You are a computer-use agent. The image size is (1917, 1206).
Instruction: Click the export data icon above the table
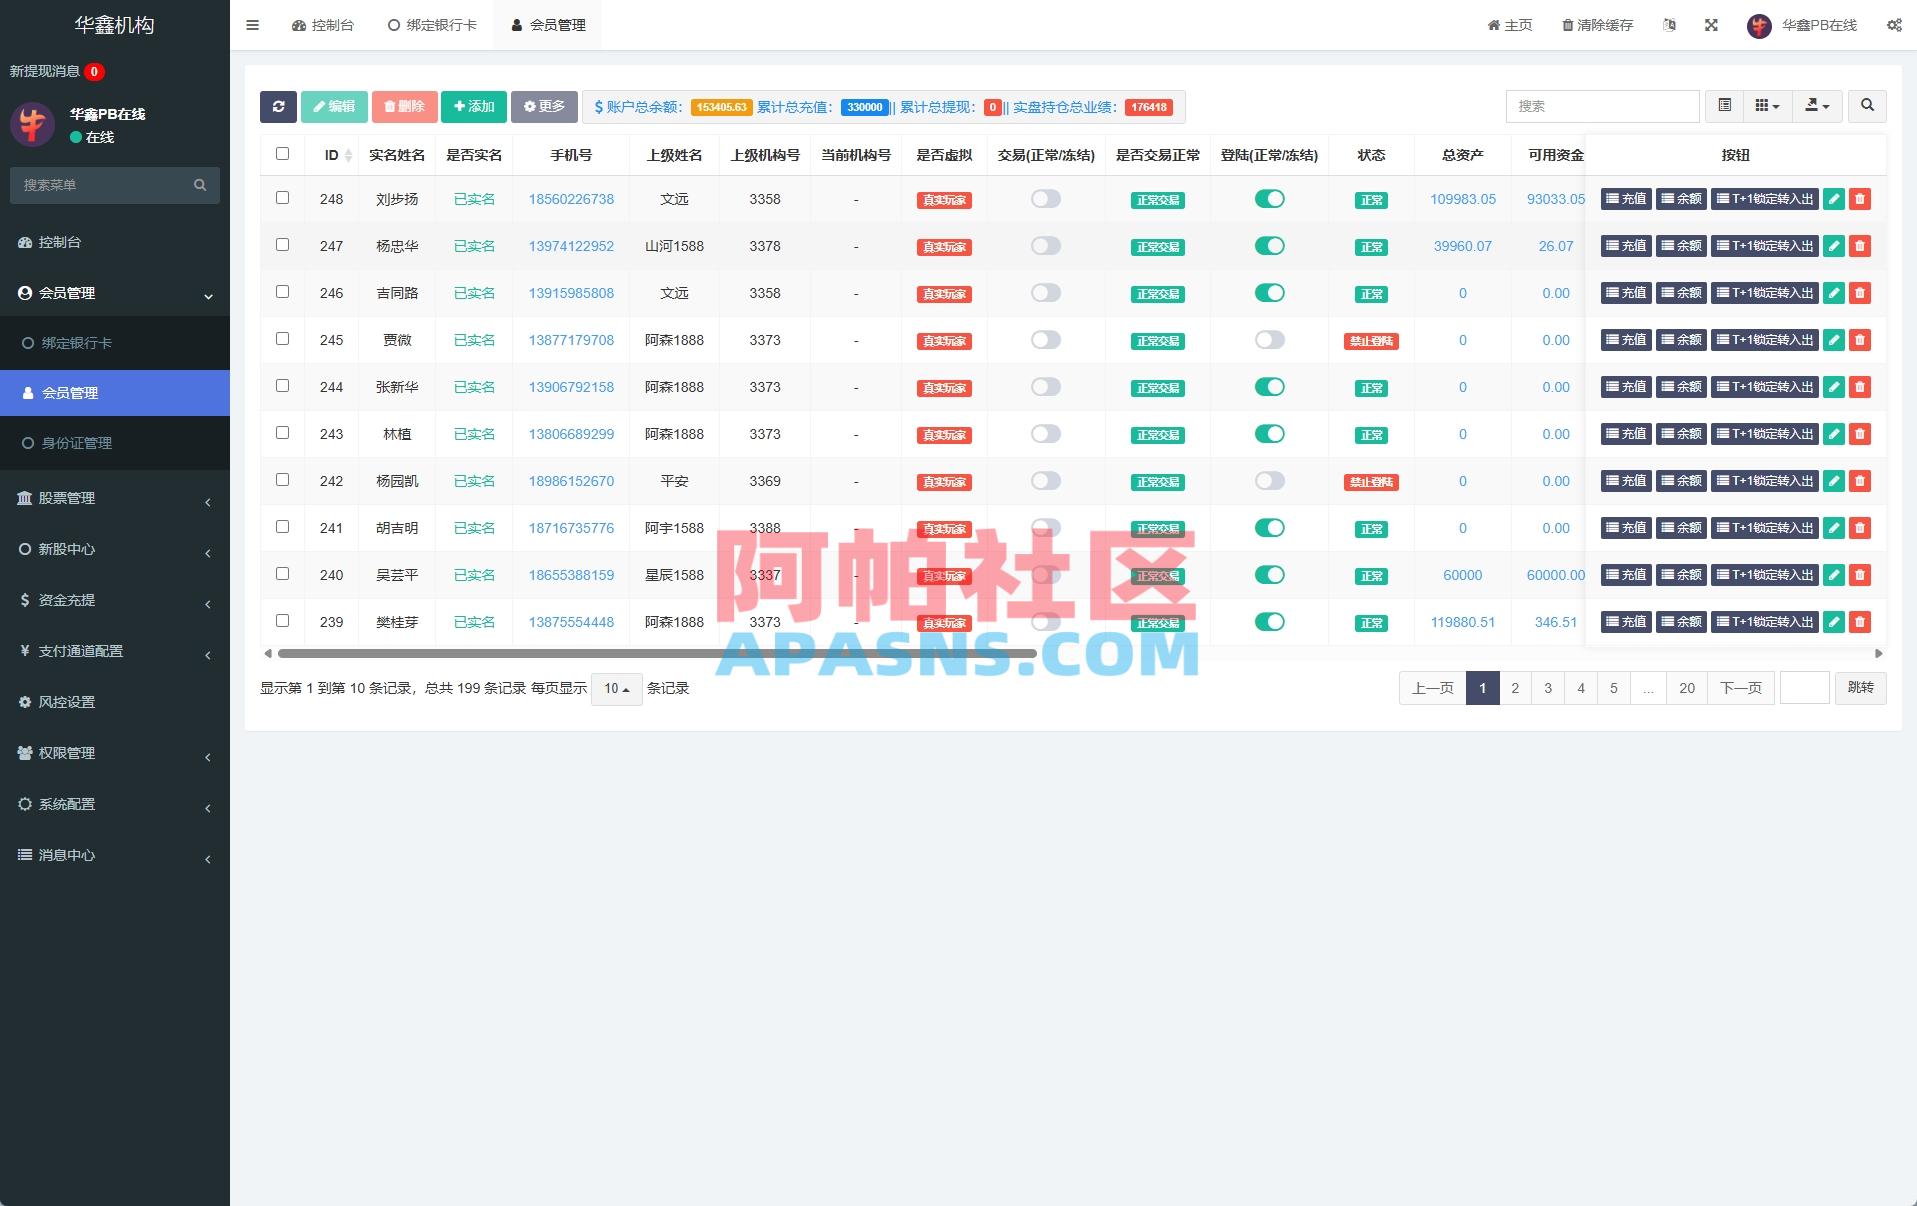[x=1816, y=106]
